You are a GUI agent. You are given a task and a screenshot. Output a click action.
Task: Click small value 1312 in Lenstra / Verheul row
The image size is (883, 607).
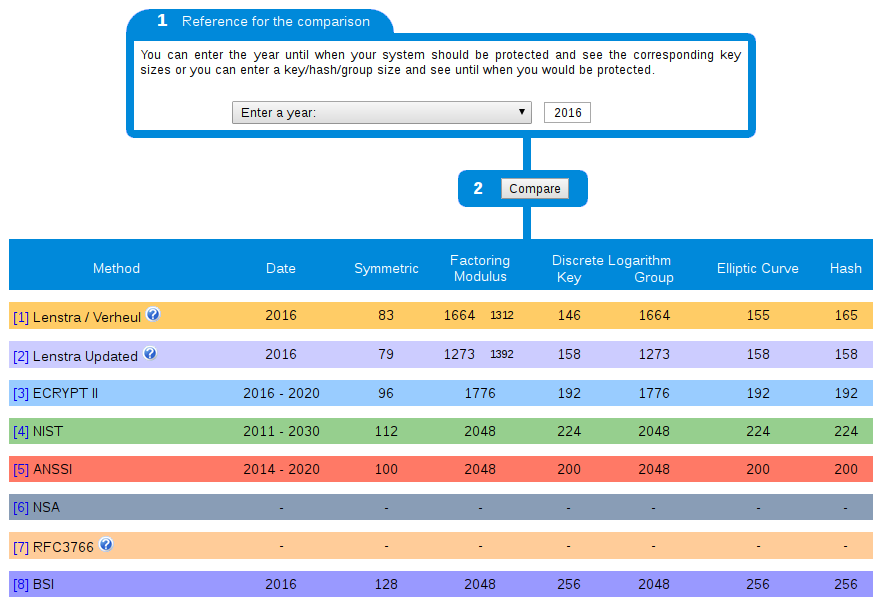click(502, 315)
